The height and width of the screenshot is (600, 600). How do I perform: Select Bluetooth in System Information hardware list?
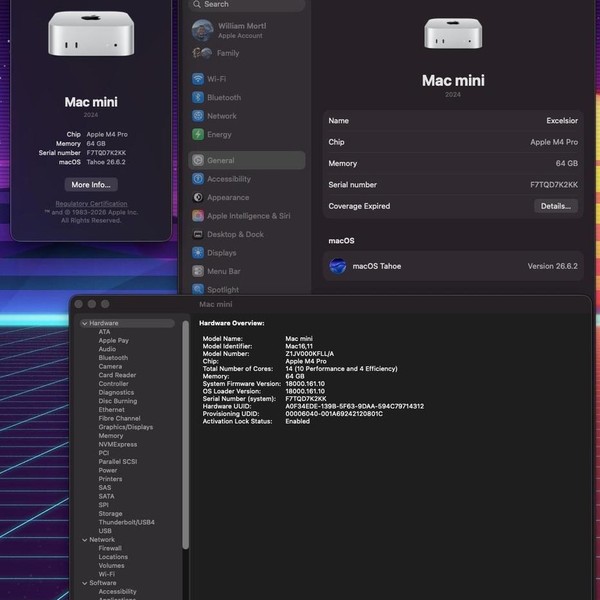[x=113, y=358]
